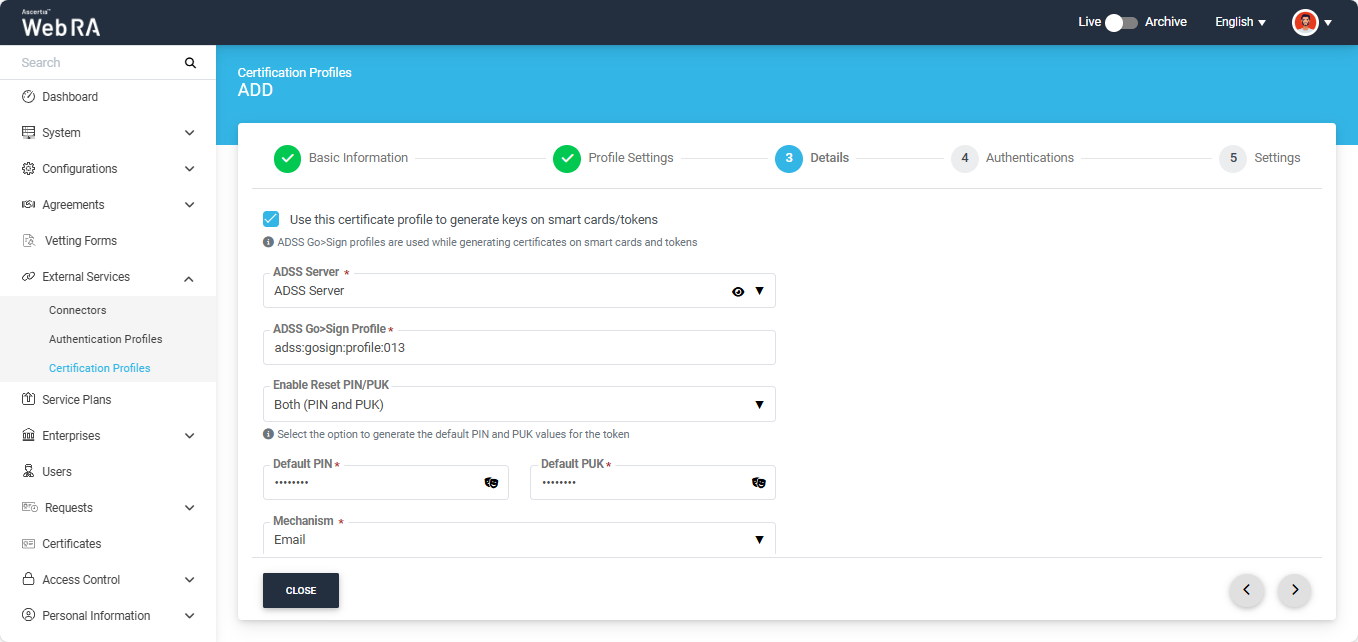This screenshot has width=1358, height=642.
Task: Show the Default PUK masked value
Action: (x=758, y=482)
